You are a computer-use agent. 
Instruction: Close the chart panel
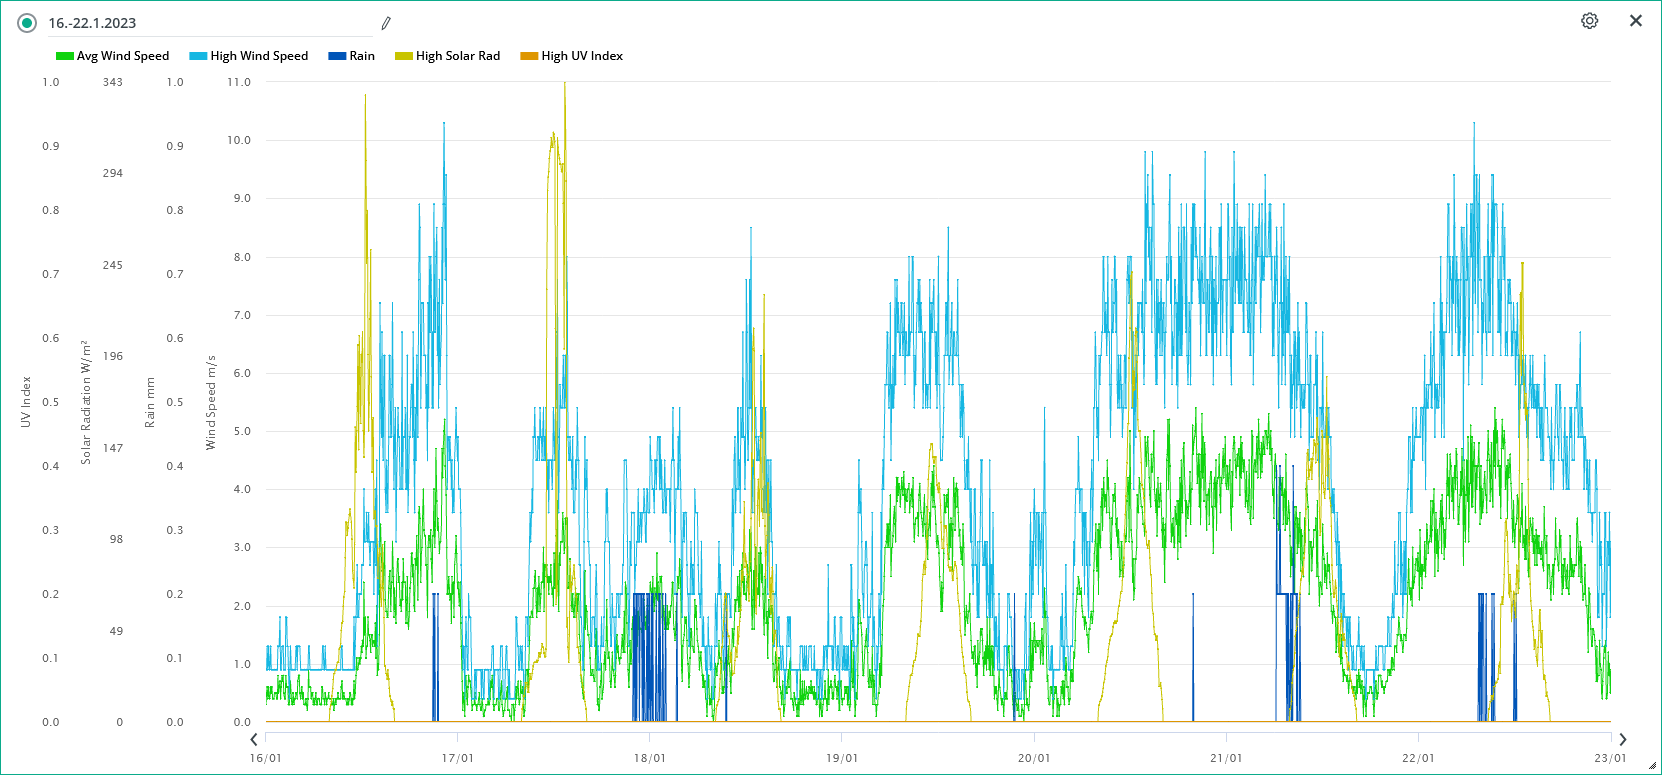click(1636, 21)
